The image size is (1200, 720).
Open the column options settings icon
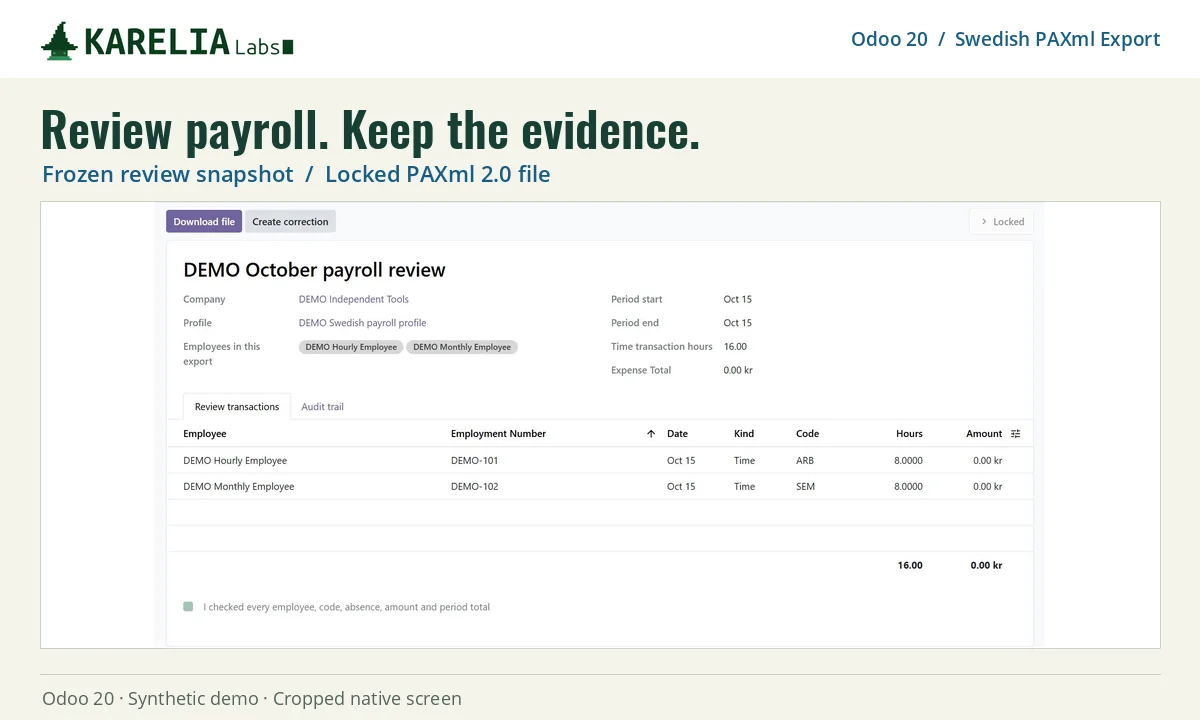(1016, 434)
